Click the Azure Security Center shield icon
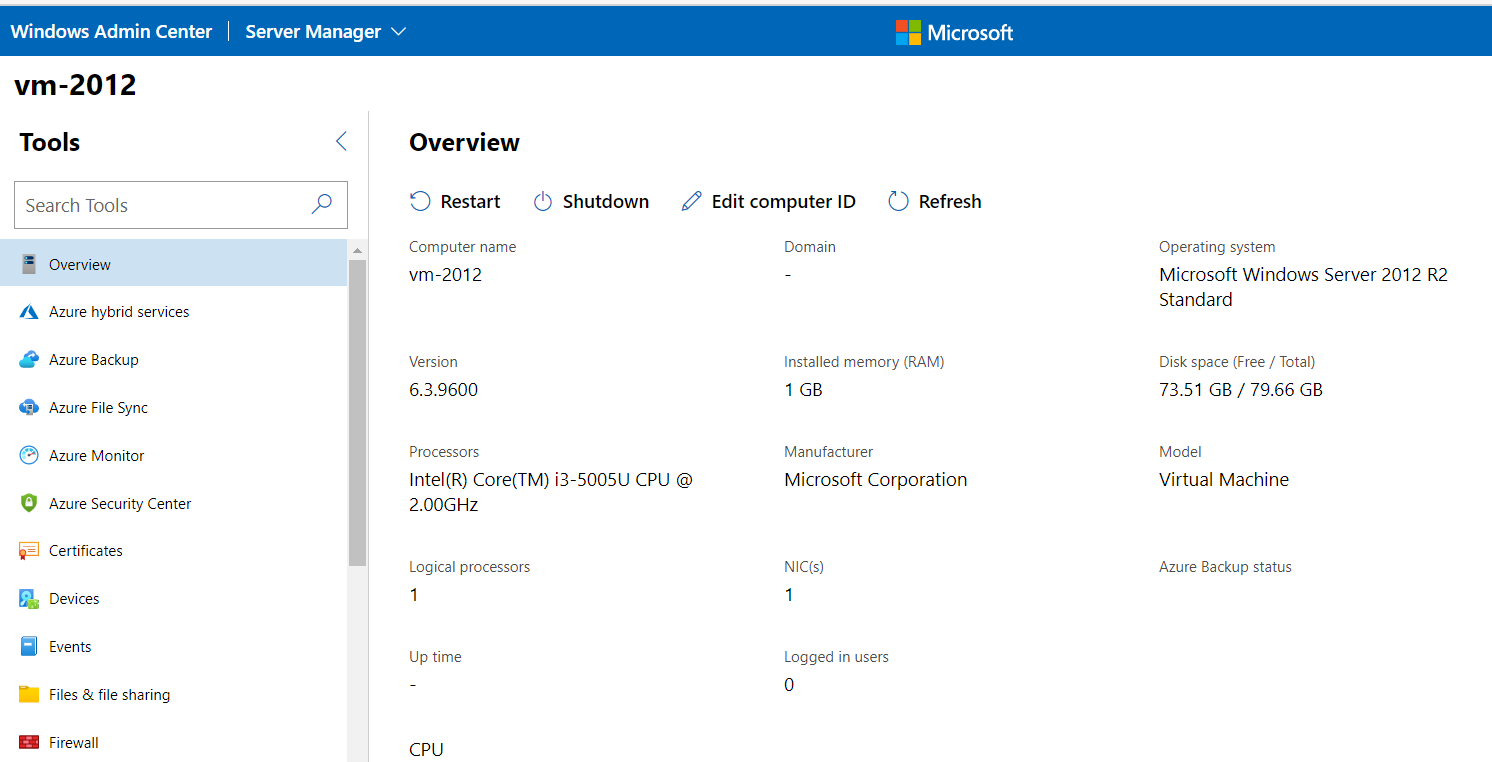The width and height of the screenshot is (1492, 762). tap(29, 503)
